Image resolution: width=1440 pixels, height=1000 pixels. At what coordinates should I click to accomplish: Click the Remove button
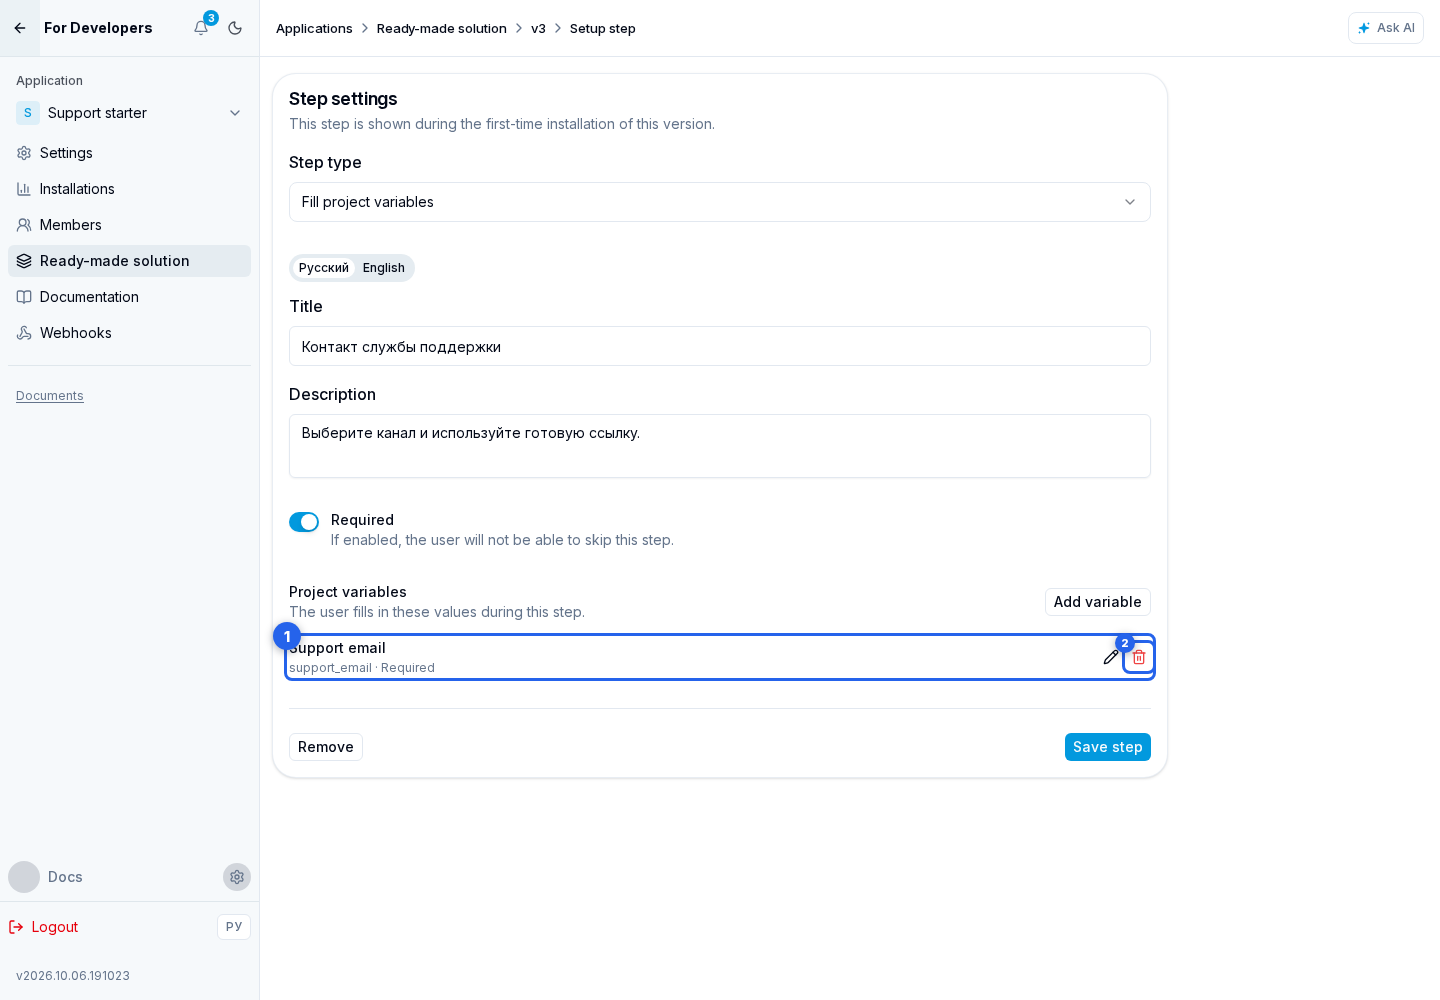325,747
